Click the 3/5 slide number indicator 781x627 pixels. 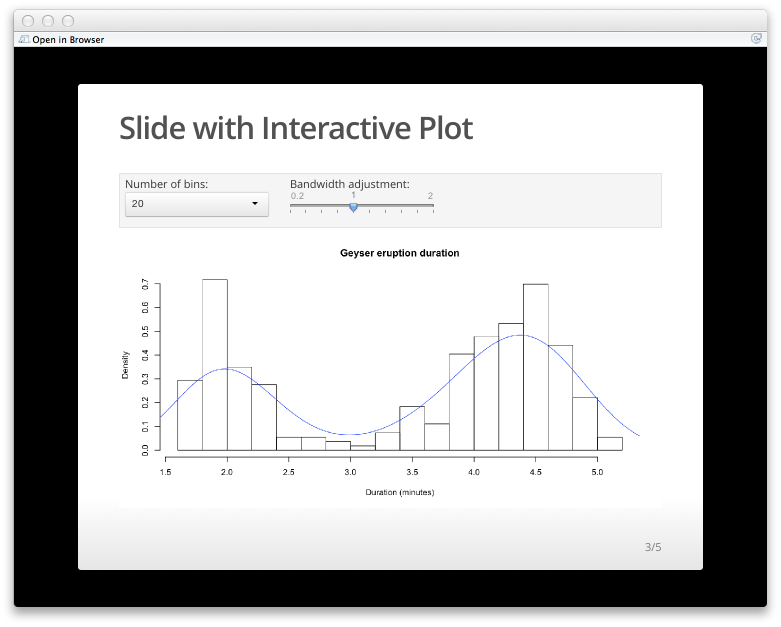pos(652,547)
